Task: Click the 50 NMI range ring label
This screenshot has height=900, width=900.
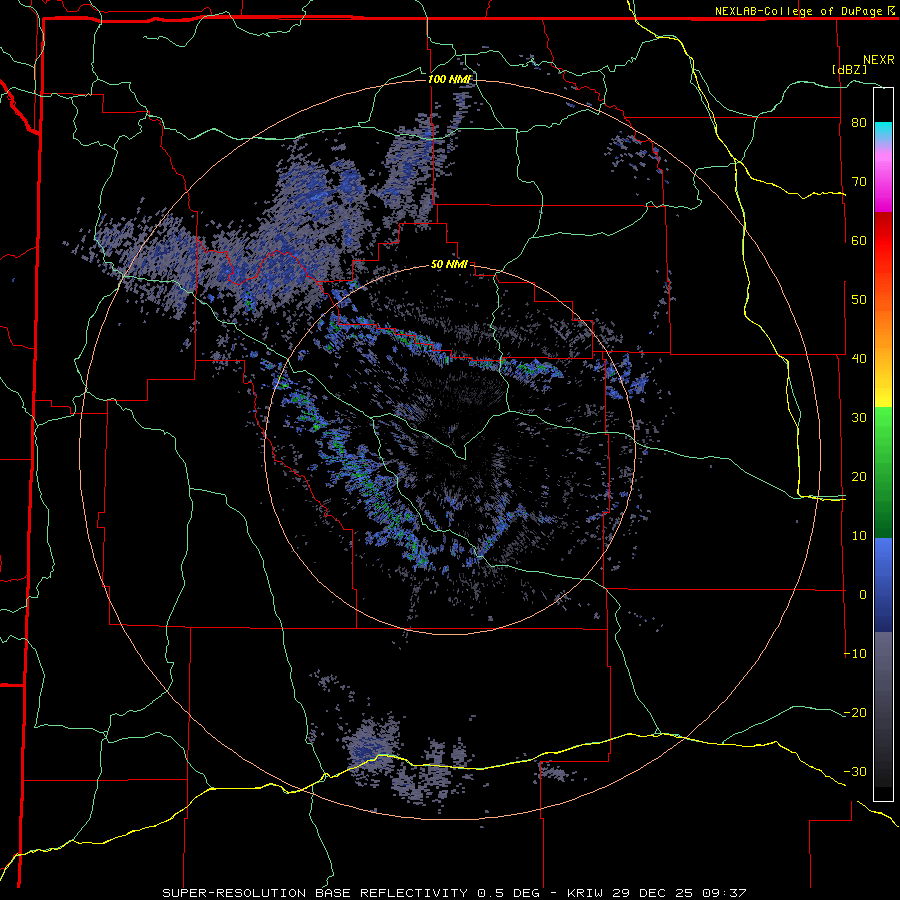Action: click(449, 265)
